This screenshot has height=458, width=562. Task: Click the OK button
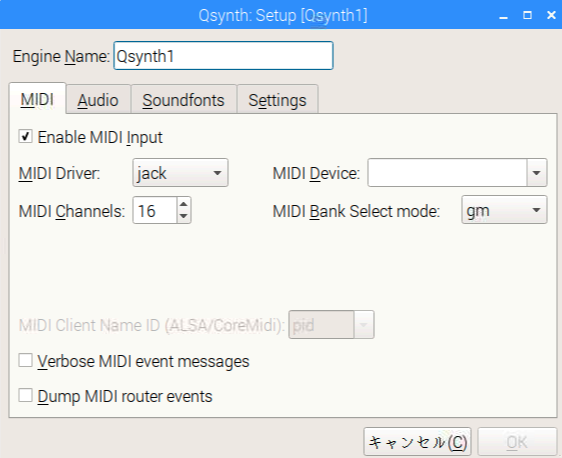tap(517, 442)
